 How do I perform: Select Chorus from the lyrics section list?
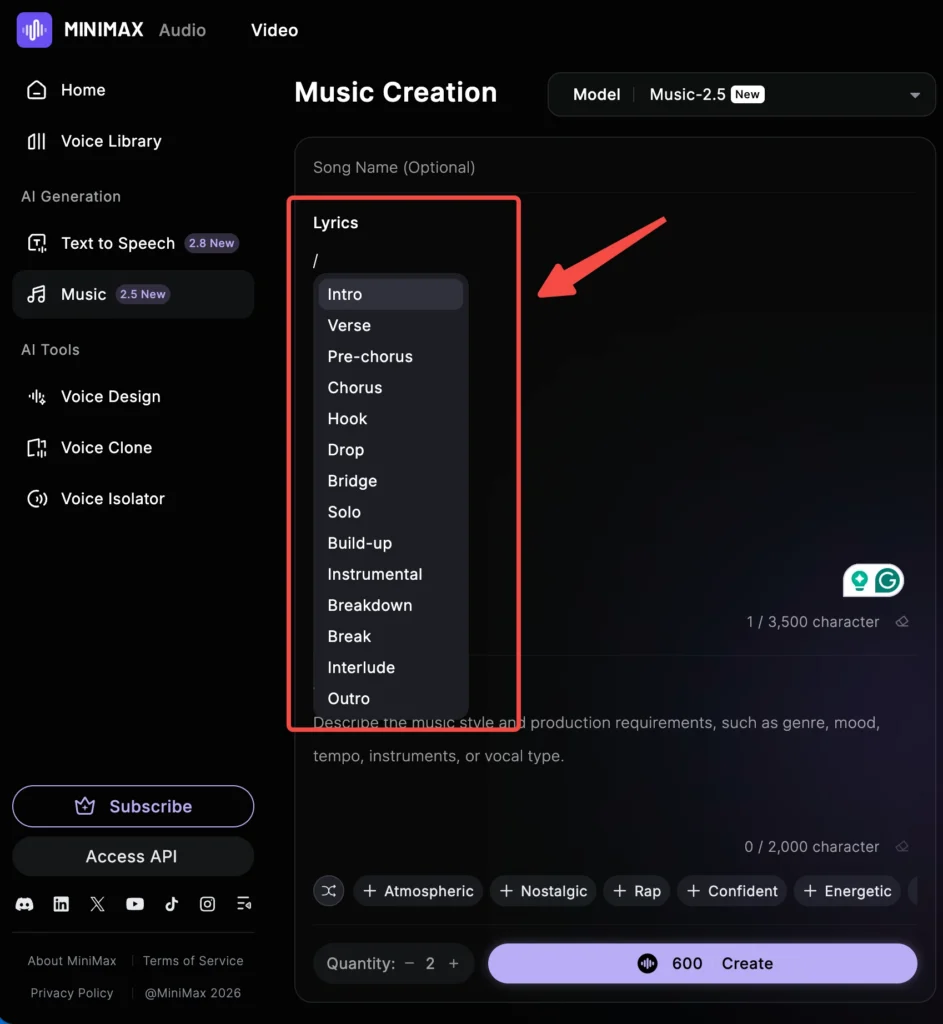tap(355, 387)
